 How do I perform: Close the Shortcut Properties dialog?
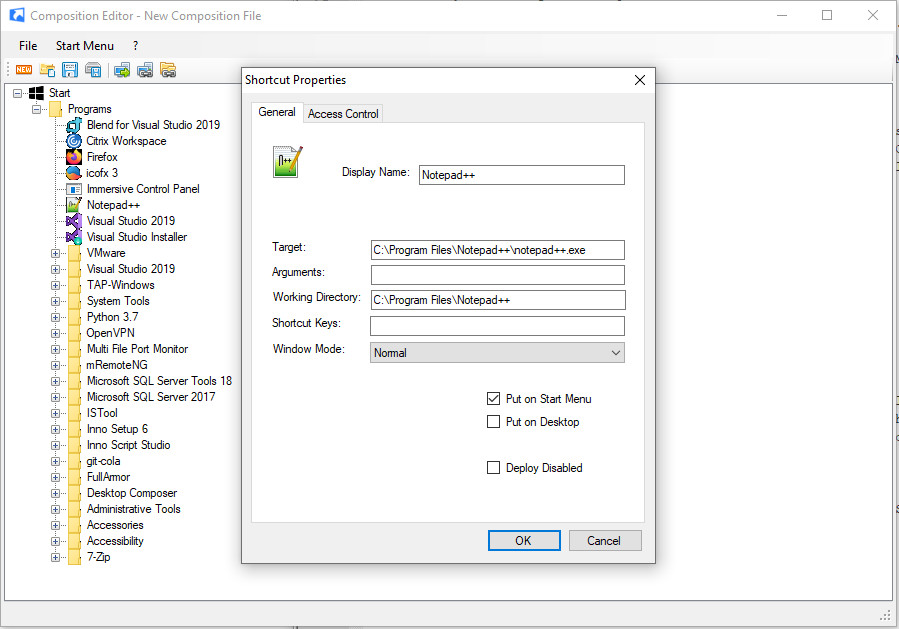[640, 80]
